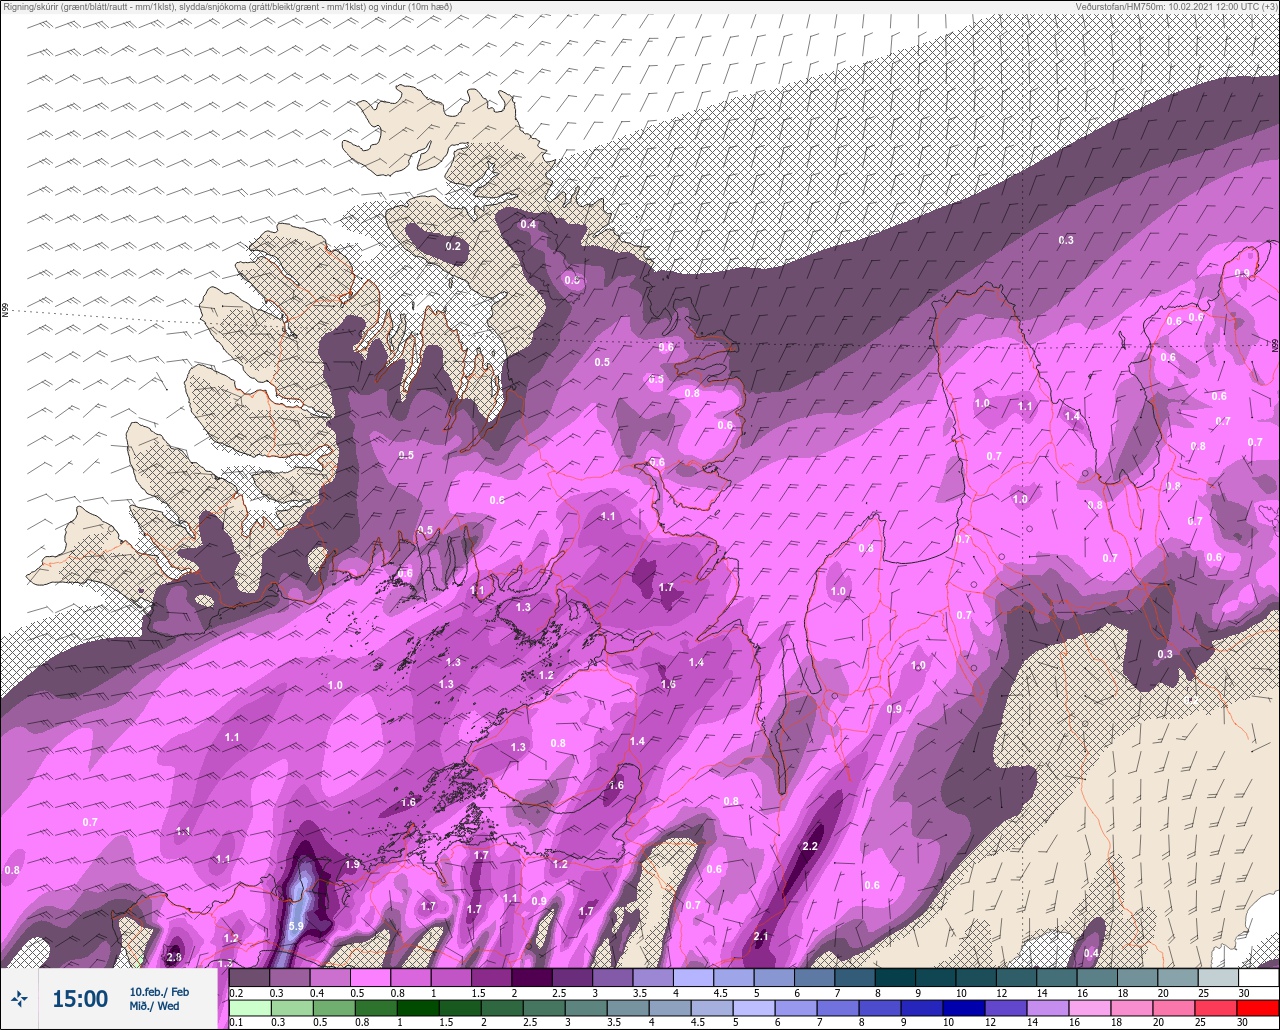Click the 1.9 precipitation value on the map
The height and width of the screenshot is (1030, 1280).
pyautogui.click(x=352, y=864)
